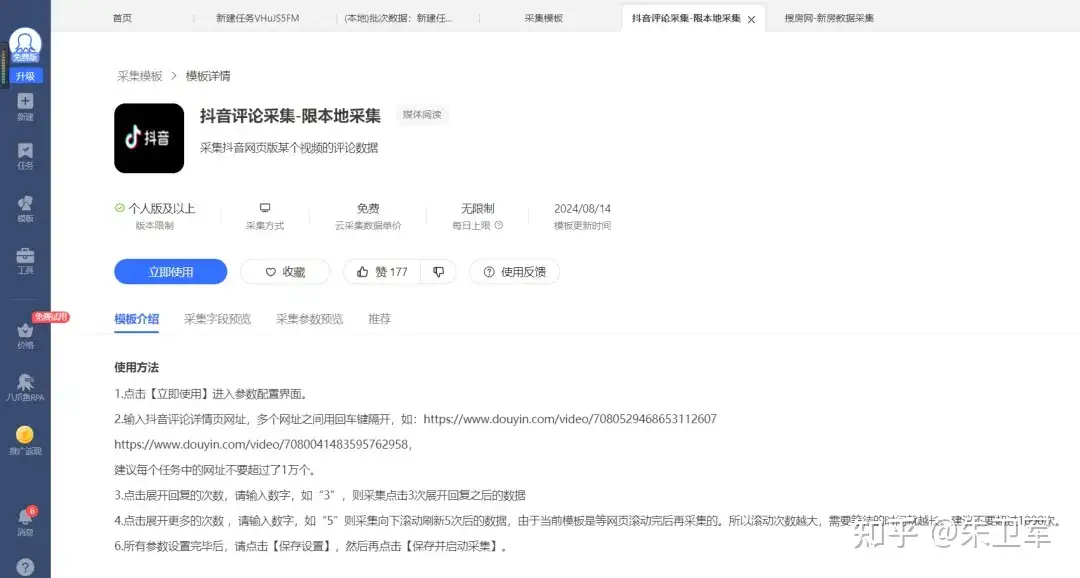Switch to the 采集模板 top tab
The height and width of the screenshot is (578, 1080).
pyautogui.click(x=543, y=18)
